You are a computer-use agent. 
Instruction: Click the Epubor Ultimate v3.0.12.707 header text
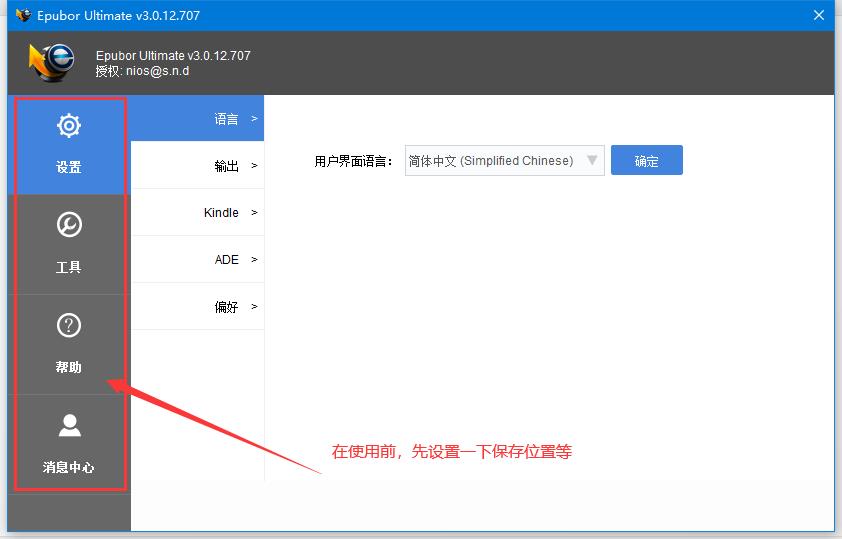click(173, 55)
